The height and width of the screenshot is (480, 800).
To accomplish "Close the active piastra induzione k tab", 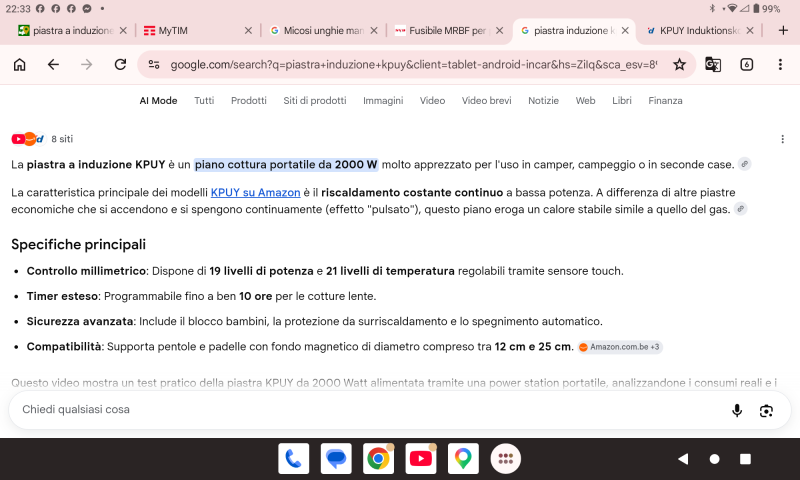I will pyautogui.click(x=625, y=31).
